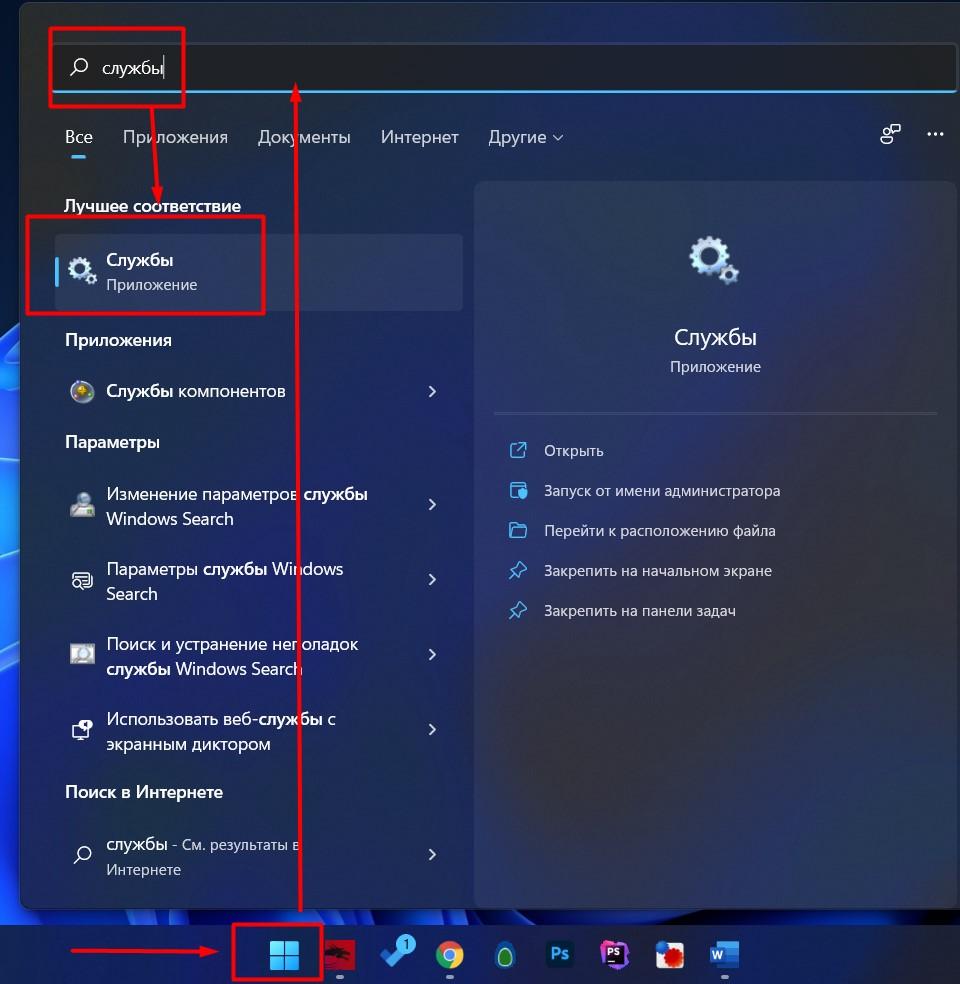Click the search field containing 'службы'
This screenshot has width=960, height=984.
pyautogui.click(x=505, y=67)
